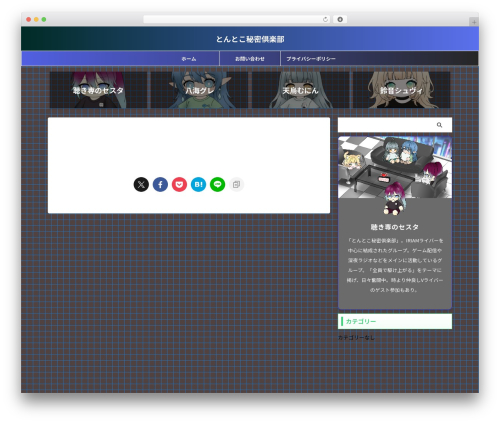Viewport: 500px width, 423px height.
Task: Open the 天烏むにん character banner
Action: 300,90
